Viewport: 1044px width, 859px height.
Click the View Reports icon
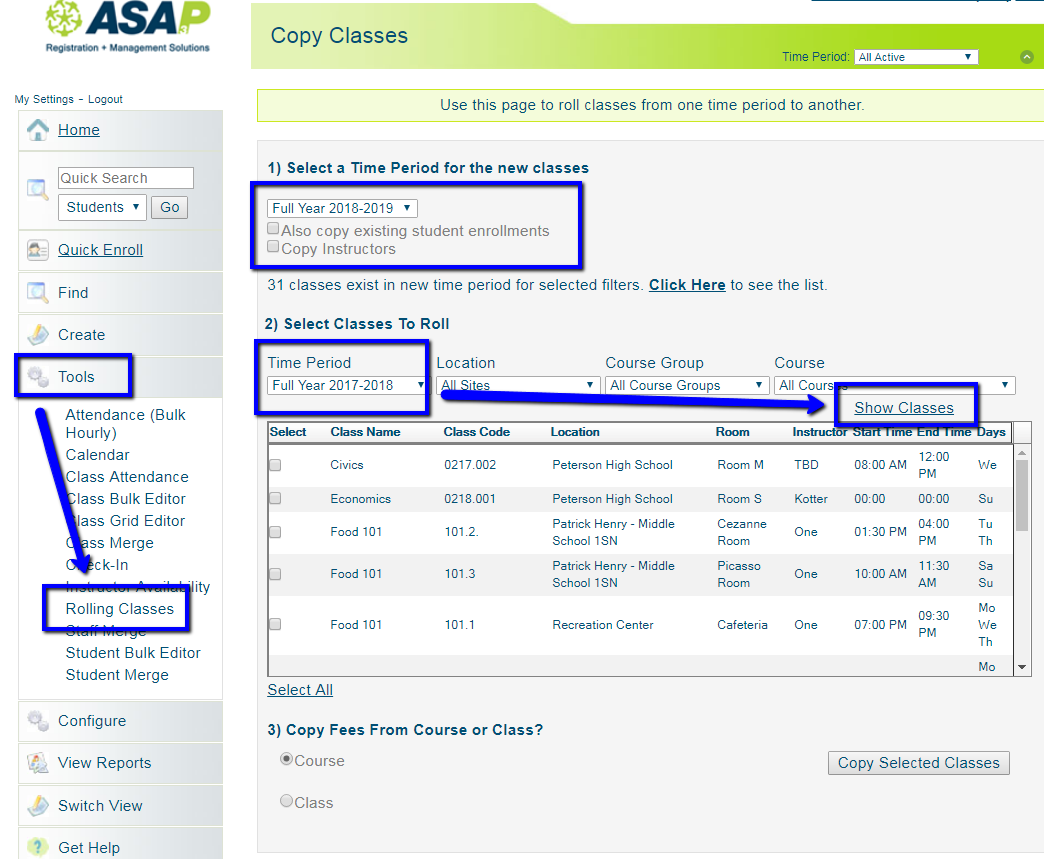[38, 763]
